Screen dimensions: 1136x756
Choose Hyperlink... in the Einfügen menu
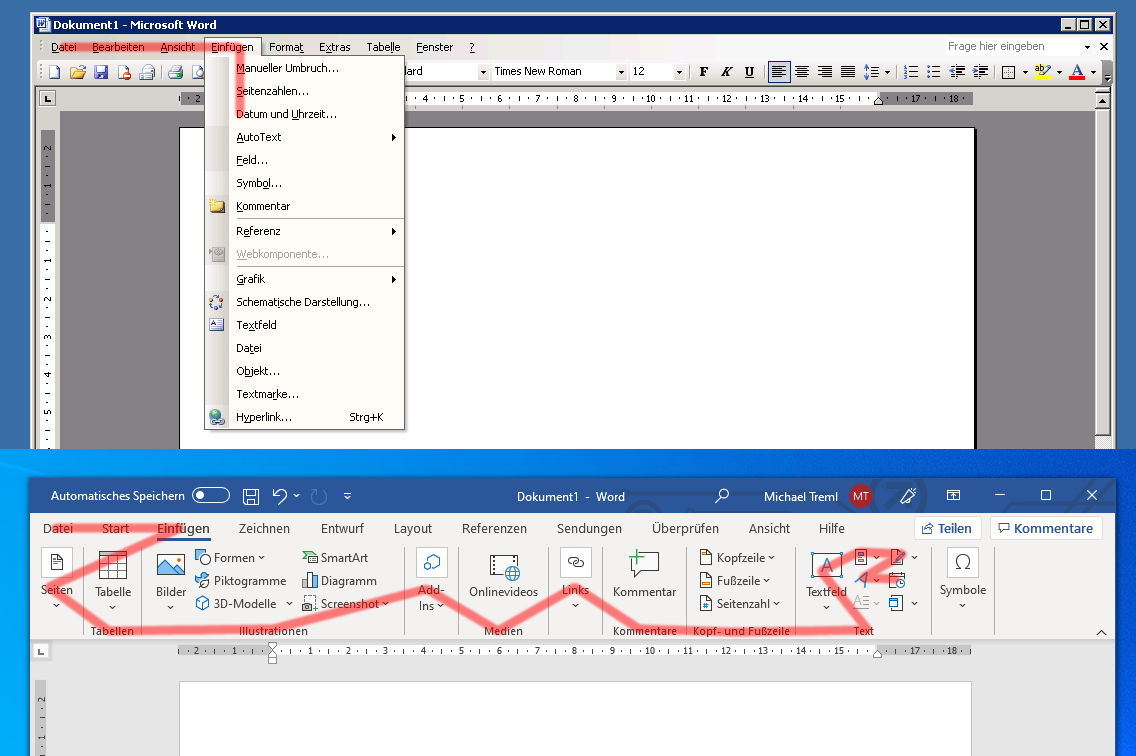pos(304,418)
